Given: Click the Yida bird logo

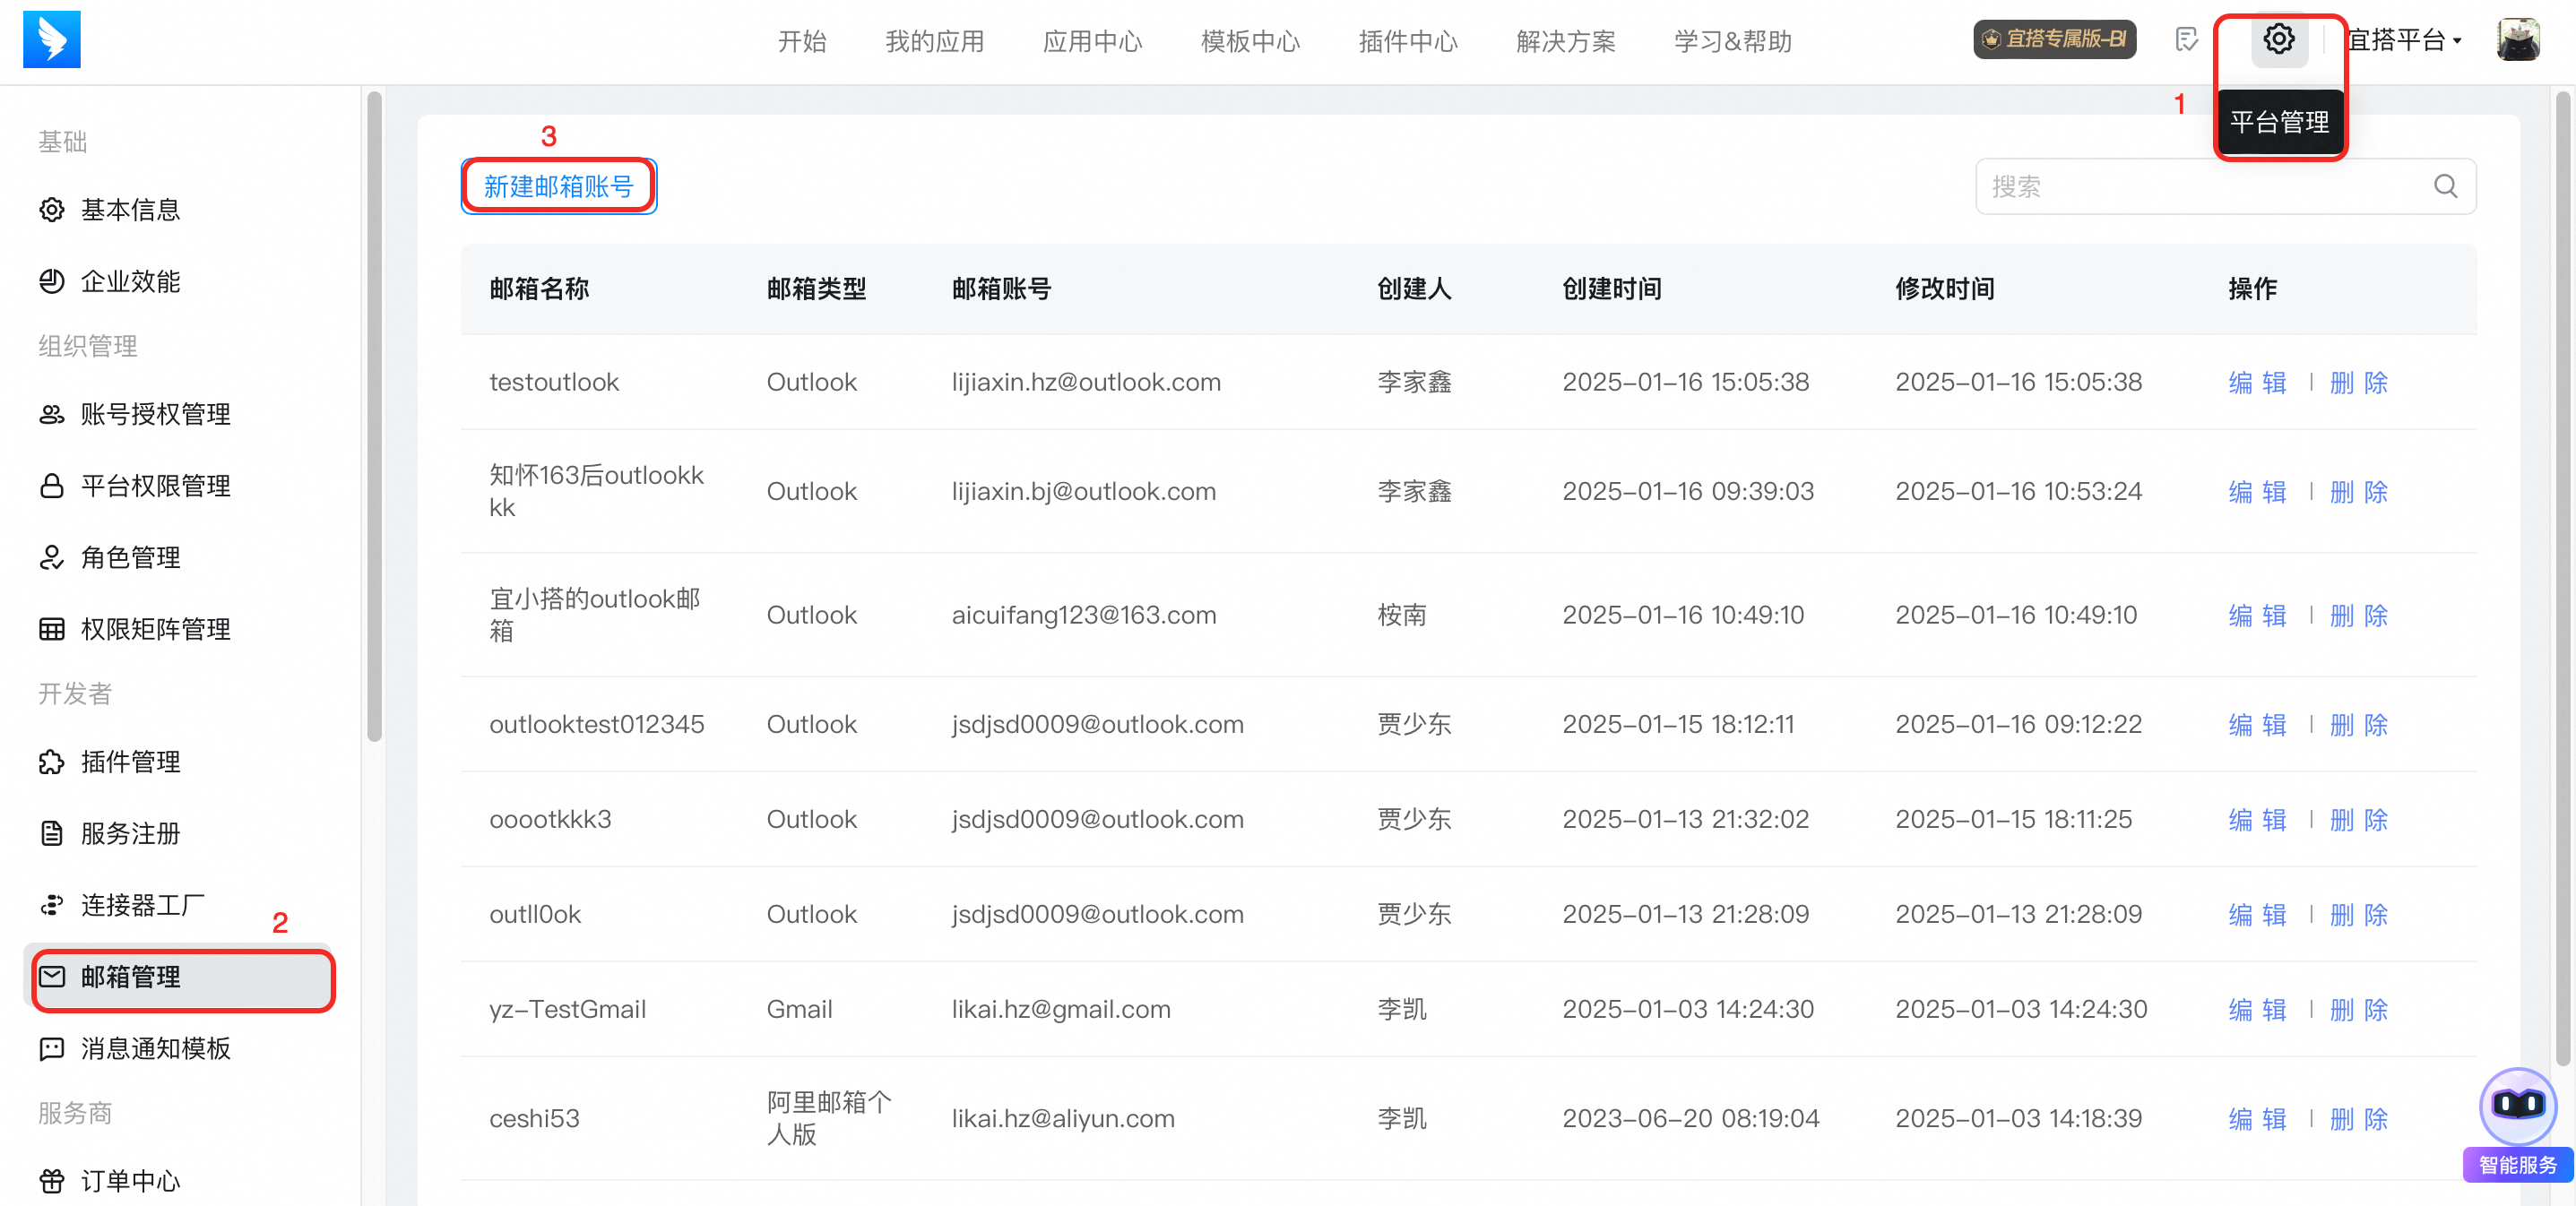Looking at the screenshot, I should tap(51, 40).
